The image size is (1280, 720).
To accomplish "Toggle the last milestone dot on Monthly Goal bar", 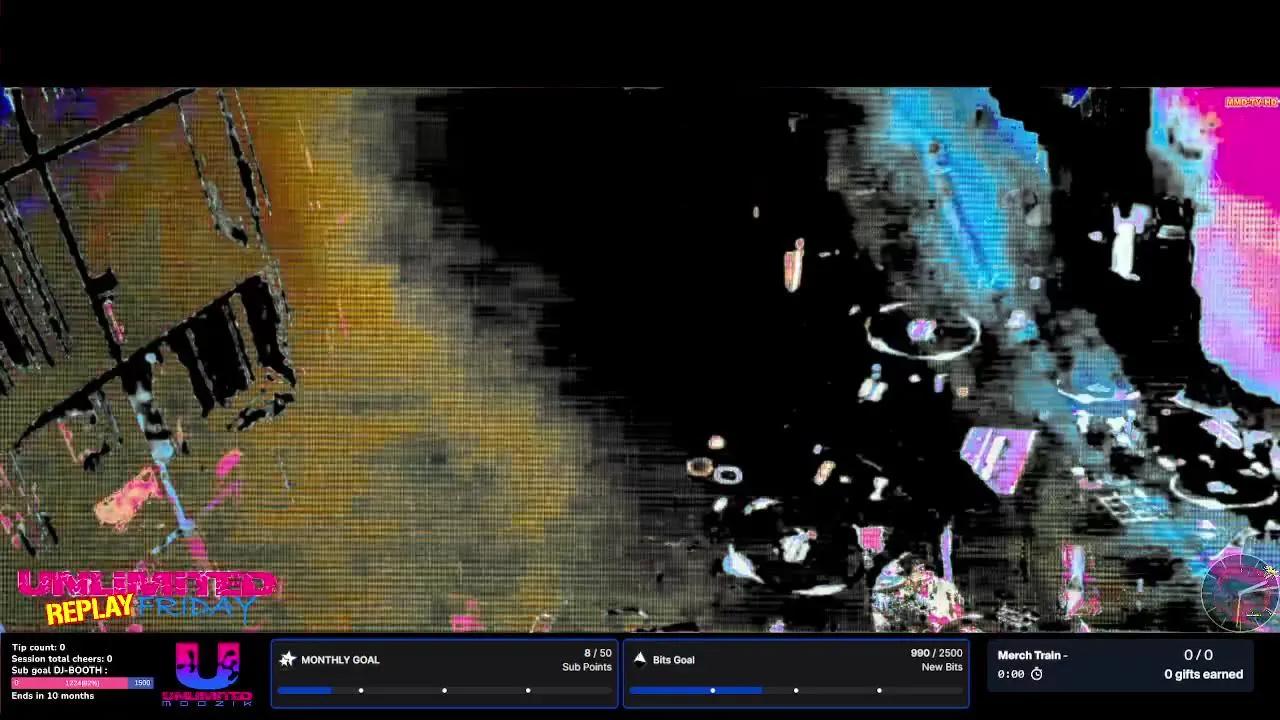I will point(528,690).
